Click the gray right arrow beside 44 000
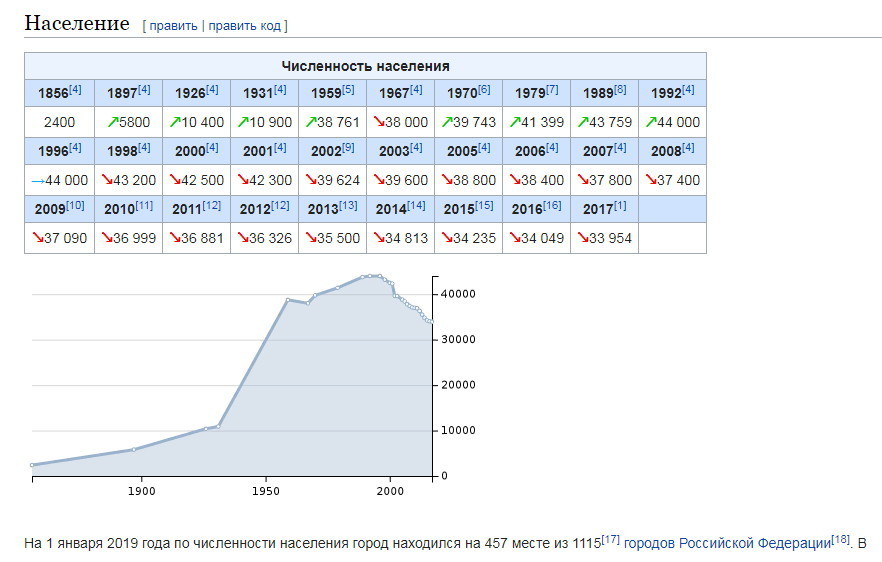The height and width of the screenshot is (562, 882). coord(38,180)
